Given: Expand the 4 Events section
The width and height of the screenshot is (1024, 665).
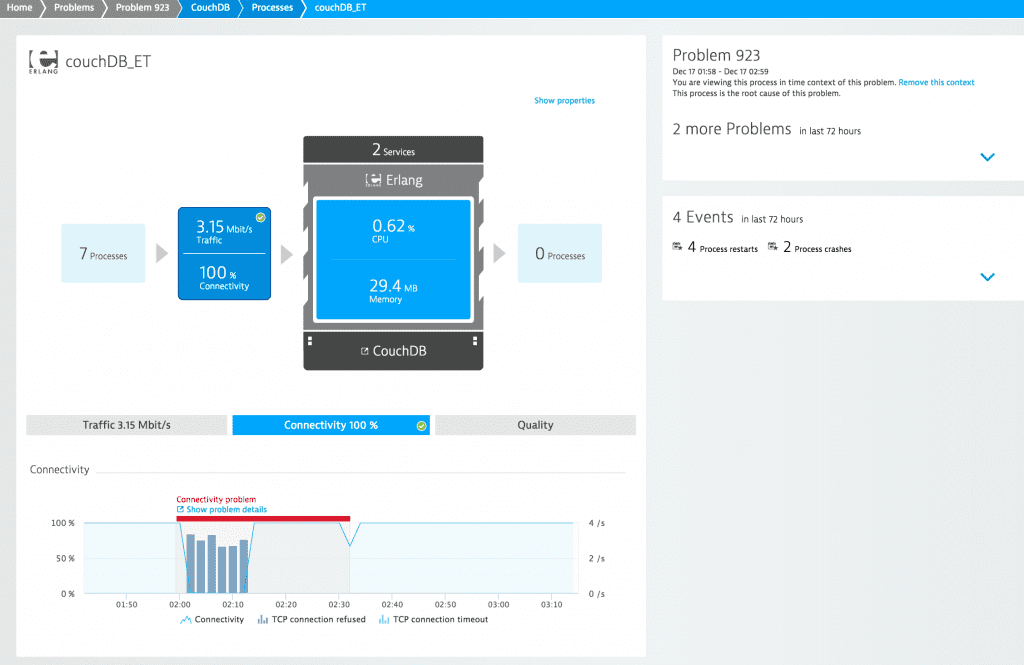Looking at the screenshot, I should pos(987,277).
